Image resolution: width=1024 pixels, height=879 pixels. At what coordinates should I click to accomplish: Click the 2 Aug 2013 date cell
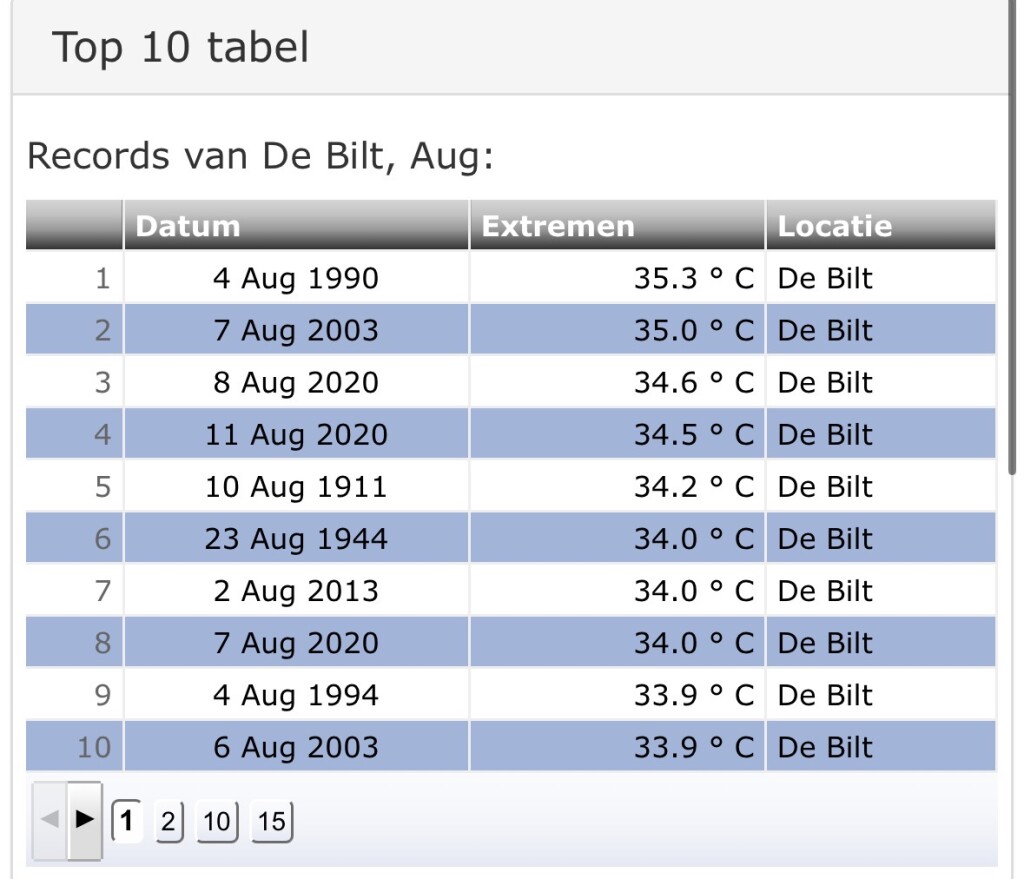tap(296, 591)
